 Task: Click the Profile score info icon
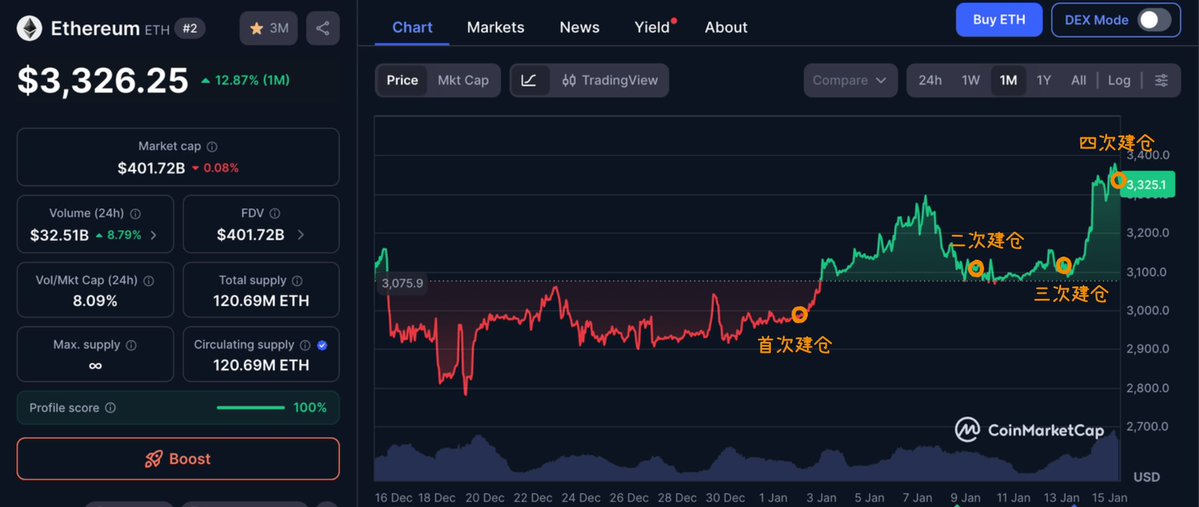pos(110,408)
